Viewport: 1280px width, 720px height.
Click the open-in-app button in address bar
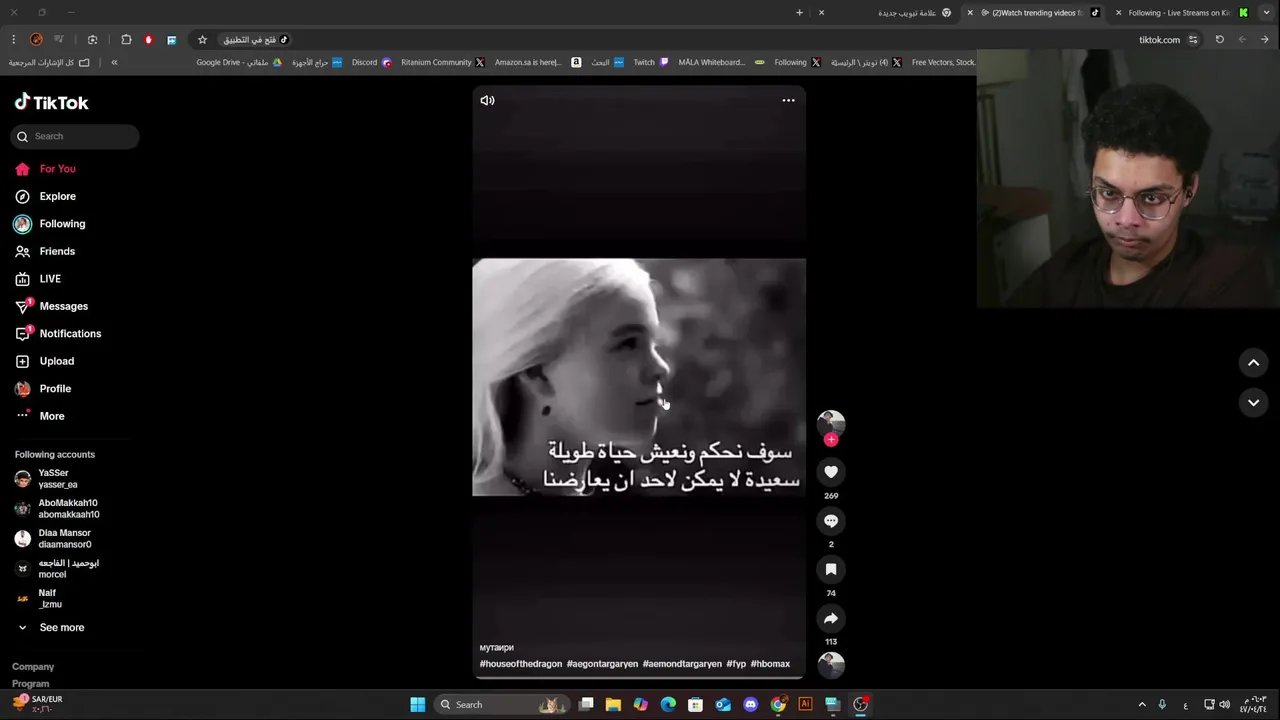256,40
